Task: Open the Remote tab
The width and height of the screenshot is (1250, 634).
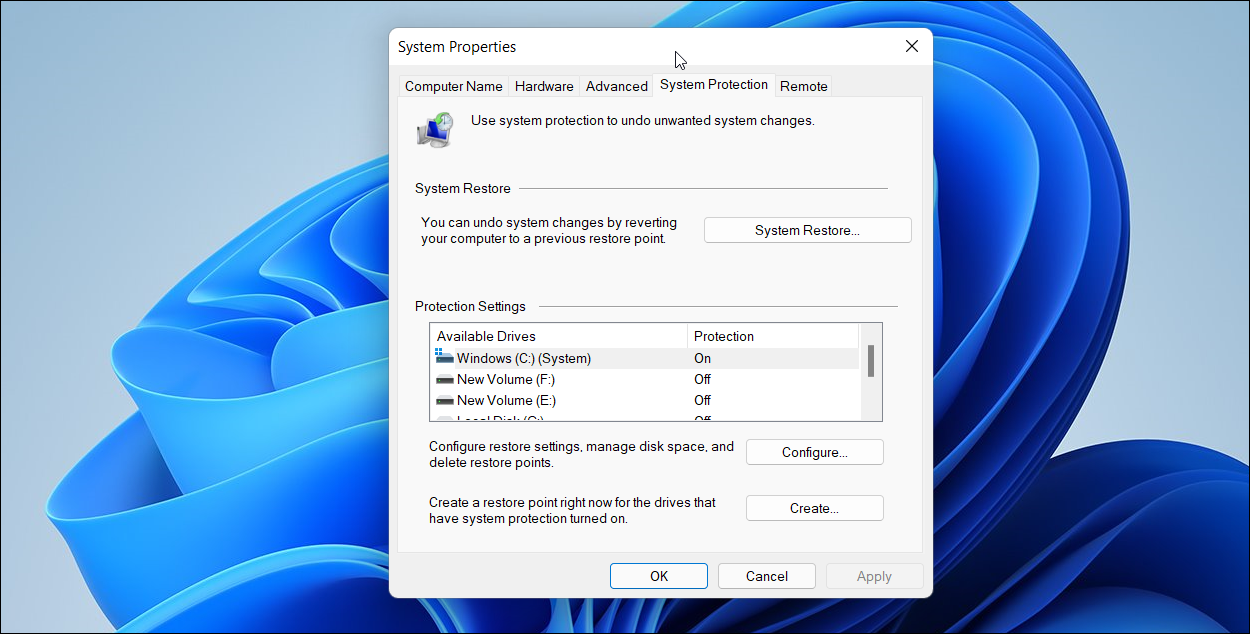Action: click(803, 86)
